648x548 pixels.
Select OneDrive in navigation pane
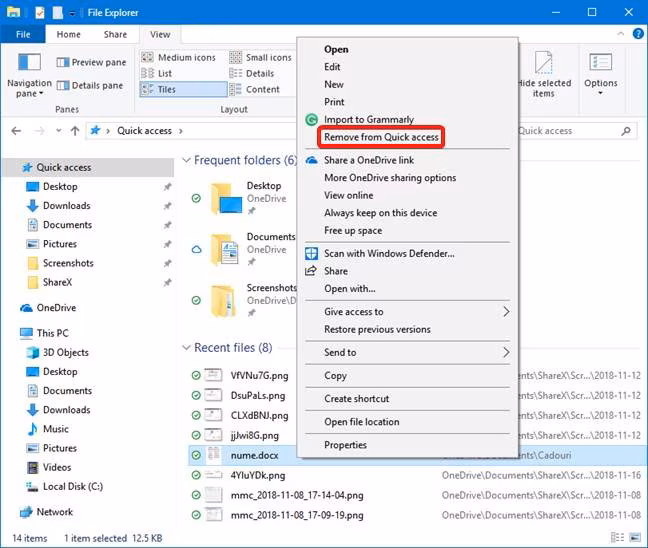(56, 308)
